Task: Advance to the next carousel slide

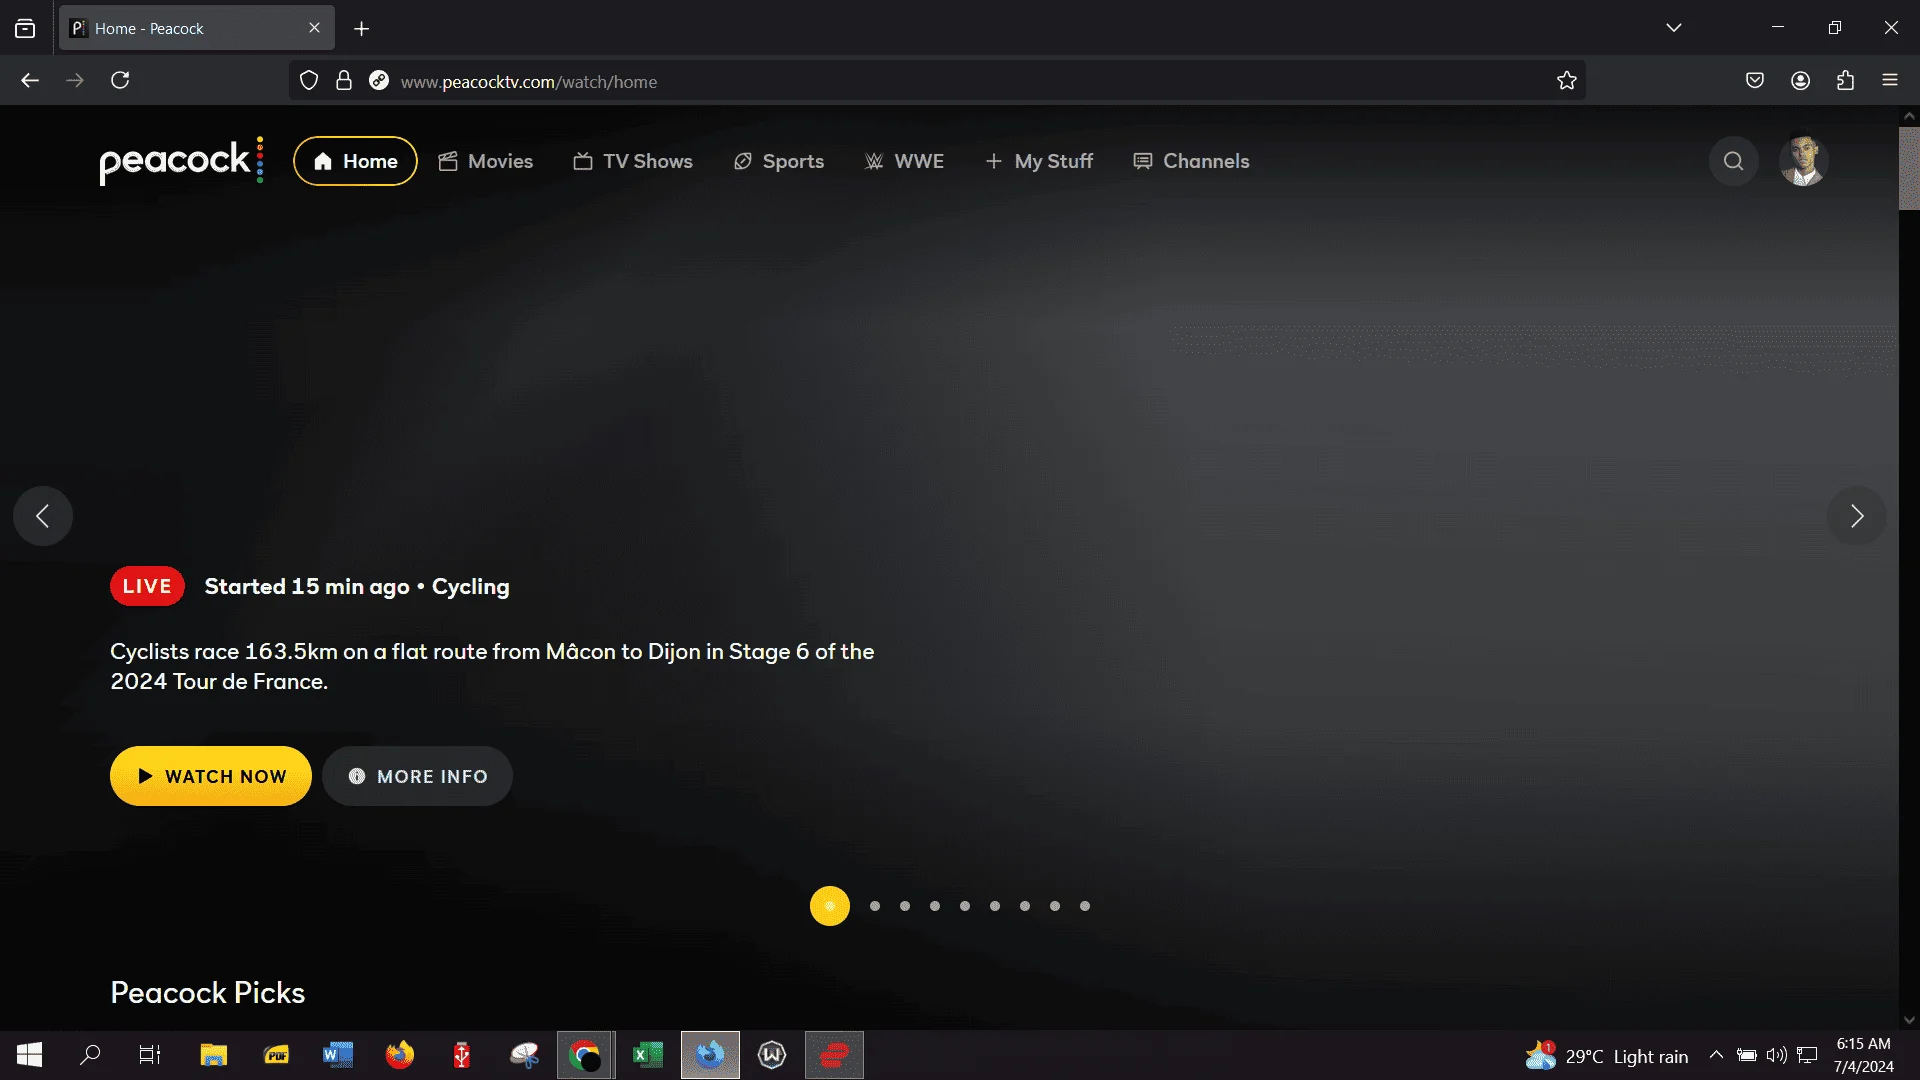Action: tap(1857, 516)
